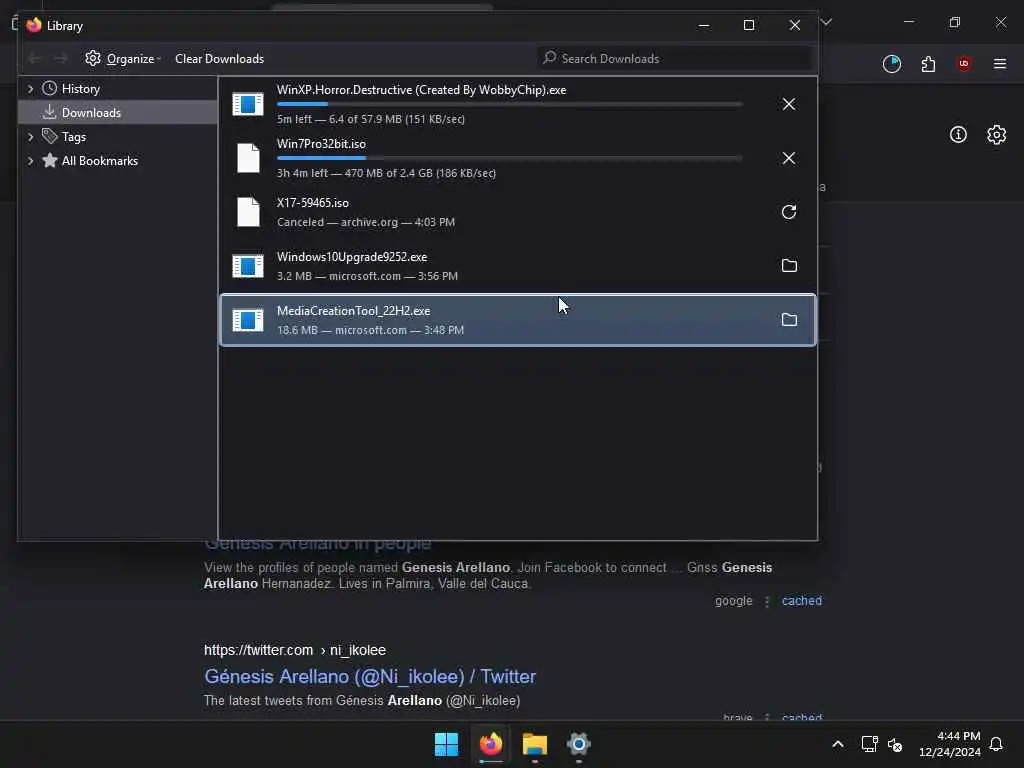Image resolution: width=1024 pixels, height=768 pixels.
Task: Click the cached link beside google
Action: [x=802, y=601]
